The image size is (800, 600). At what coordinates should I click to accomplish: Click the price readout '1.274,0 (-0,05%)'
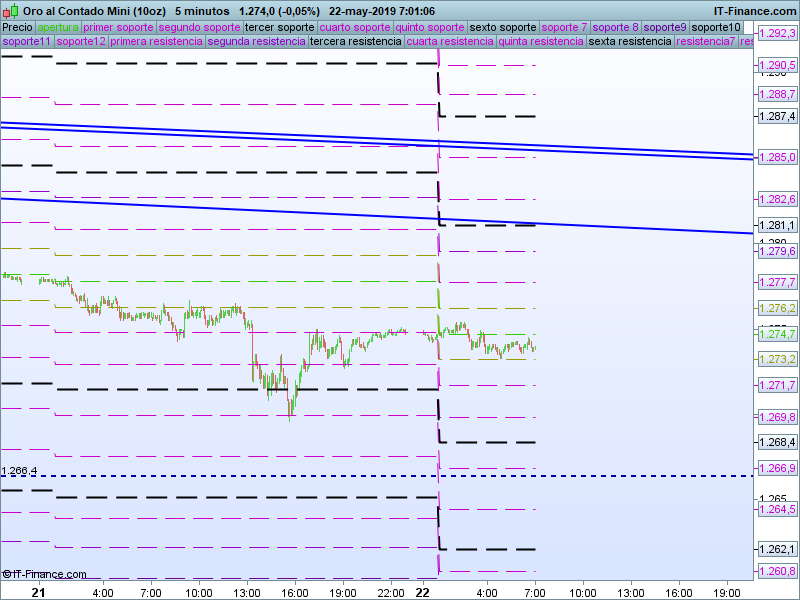(x=280, y=11)
